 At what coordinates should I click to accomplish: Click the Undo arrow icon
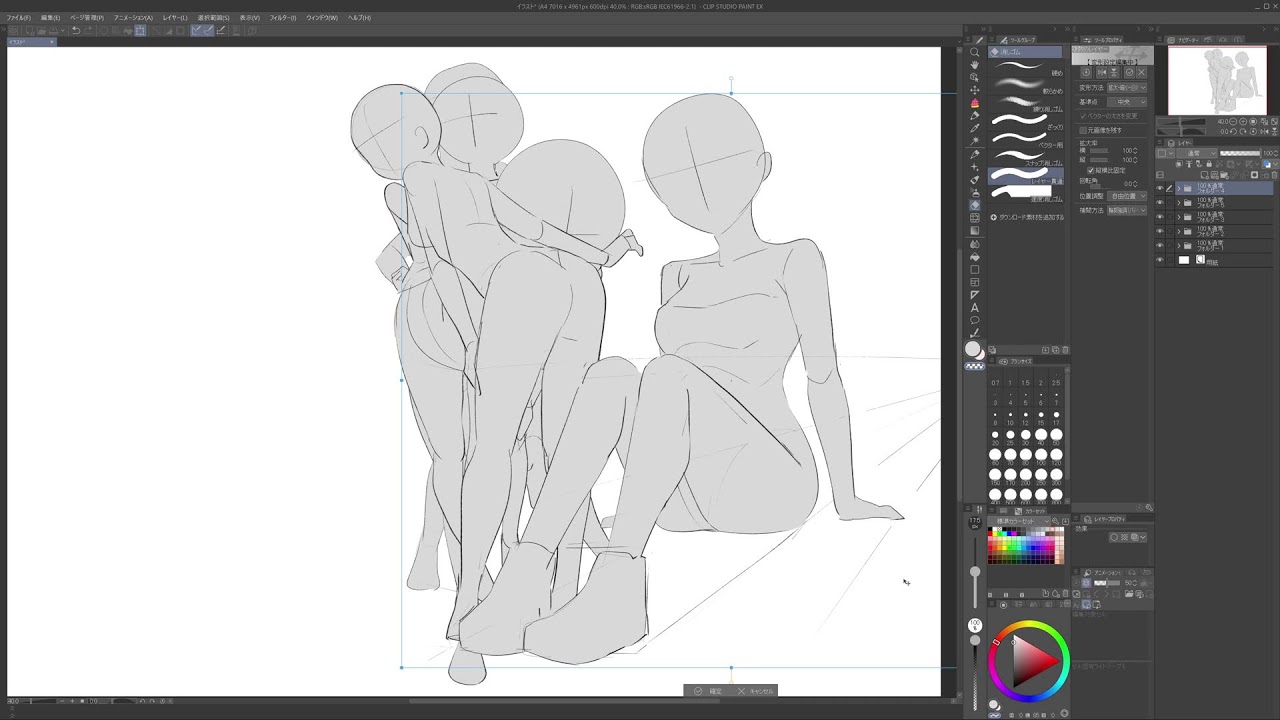click(76, 30)
